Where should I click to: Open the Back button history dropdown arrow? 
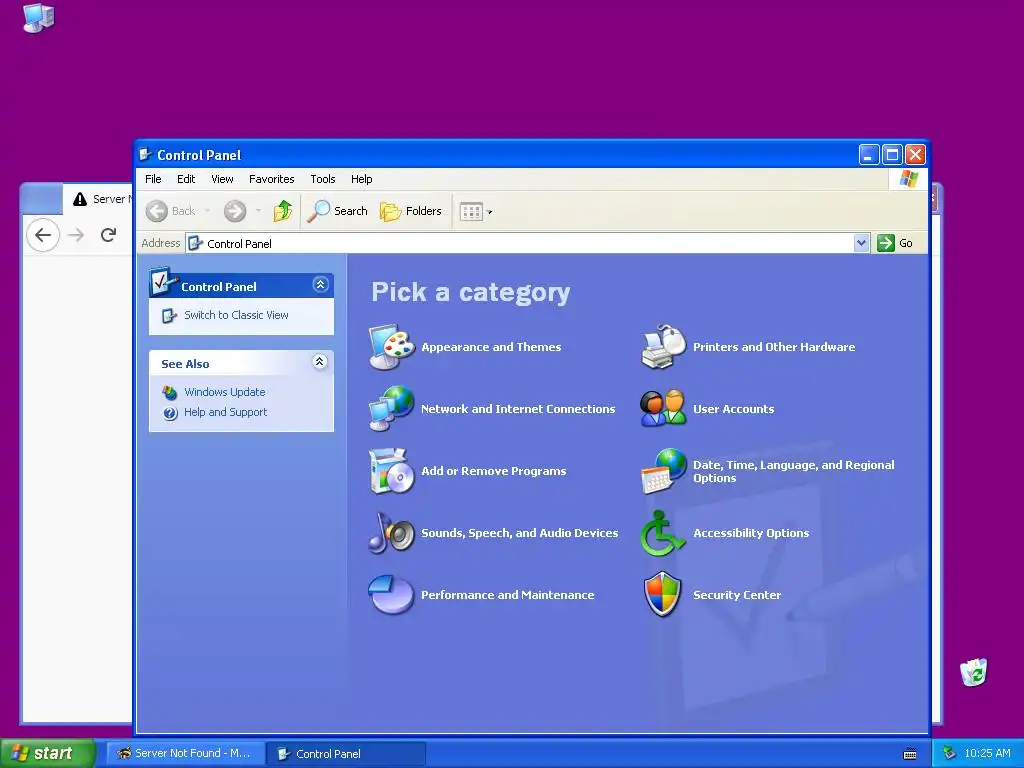(x=208, y=211)
